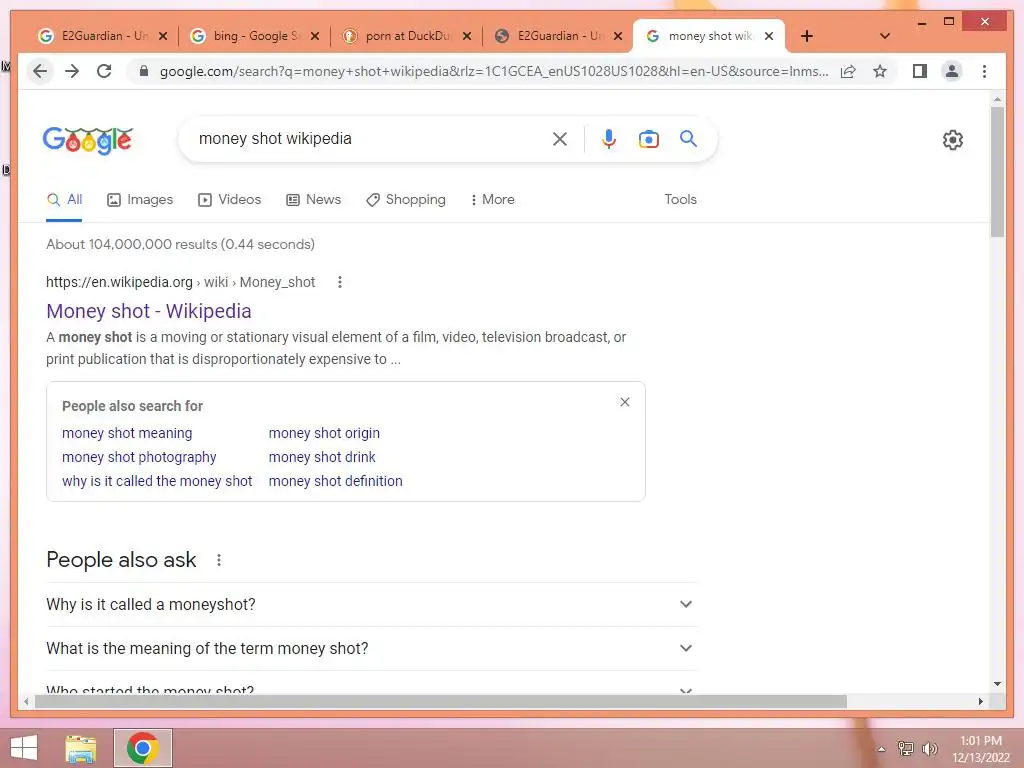Click the address bar URL
Image resolution: width=1024 pixels, height=768 pixels.
(494, 71)
